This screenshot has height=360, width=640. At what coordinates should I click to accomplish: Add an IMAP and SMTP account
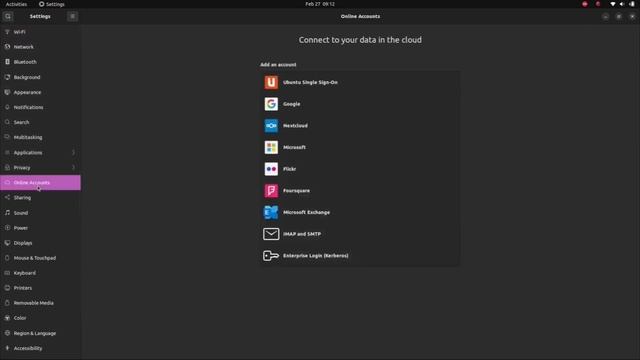(359, 234)
